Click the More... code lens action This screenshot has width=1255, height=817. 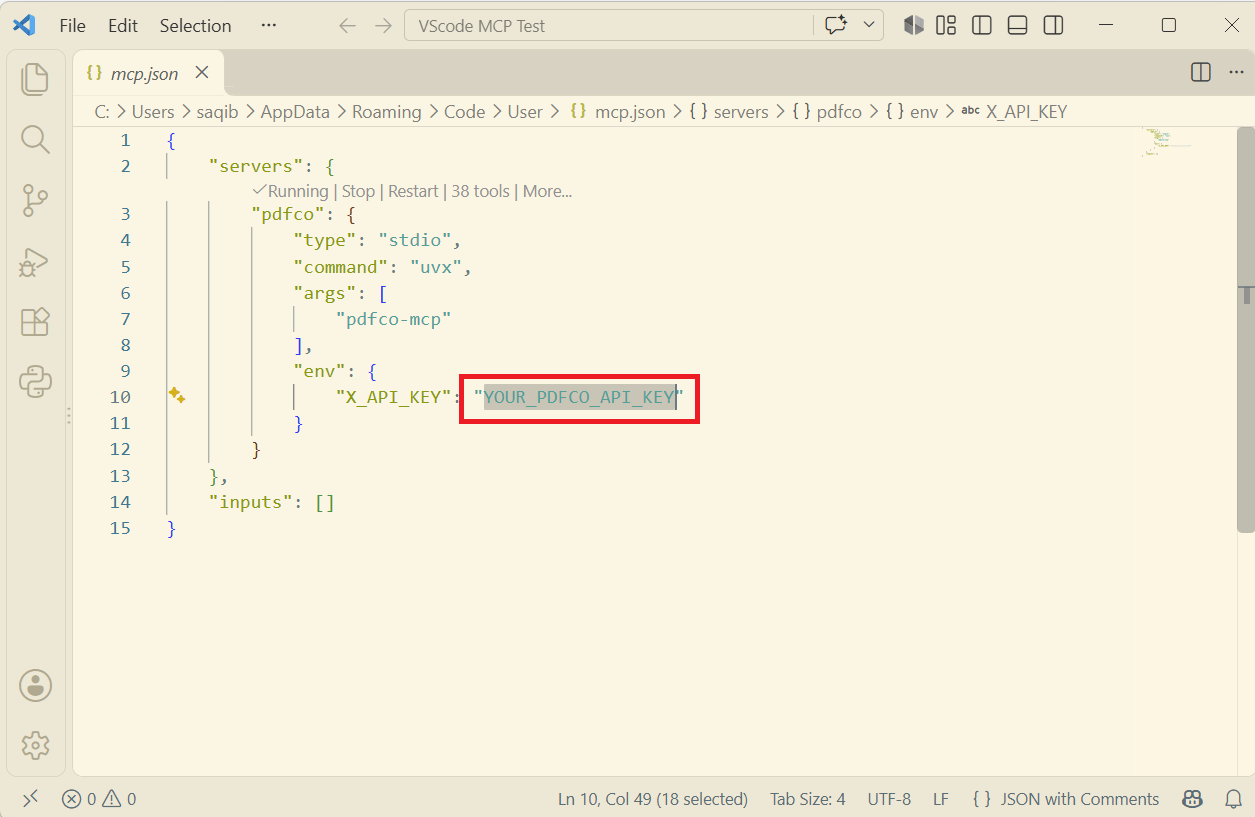(x=547, y=191)
